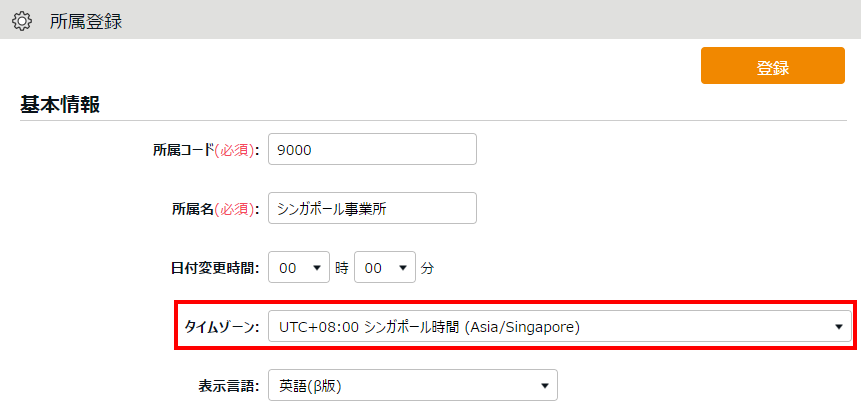
Task: Click the 日付変更時間 label
Action: (215, 268)
